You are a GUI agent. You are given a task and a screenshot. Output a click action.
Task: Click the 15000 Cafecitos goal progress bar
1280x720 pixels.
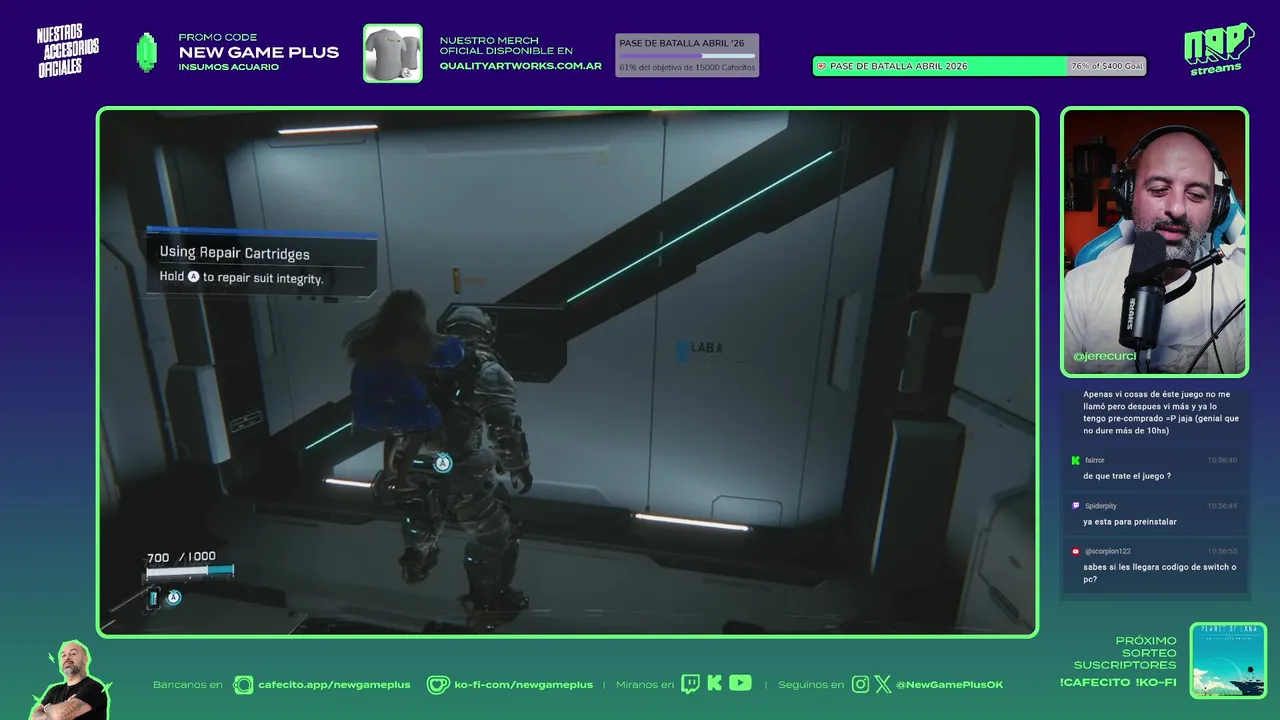687,55
